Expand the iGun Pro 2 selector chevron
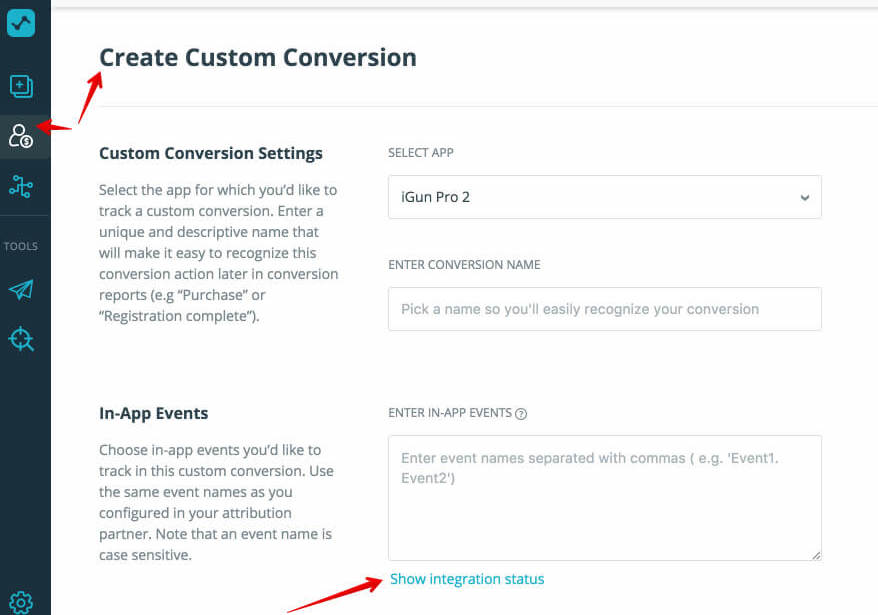Viewport: 878px width, 615px height. (x=804, y=197)
